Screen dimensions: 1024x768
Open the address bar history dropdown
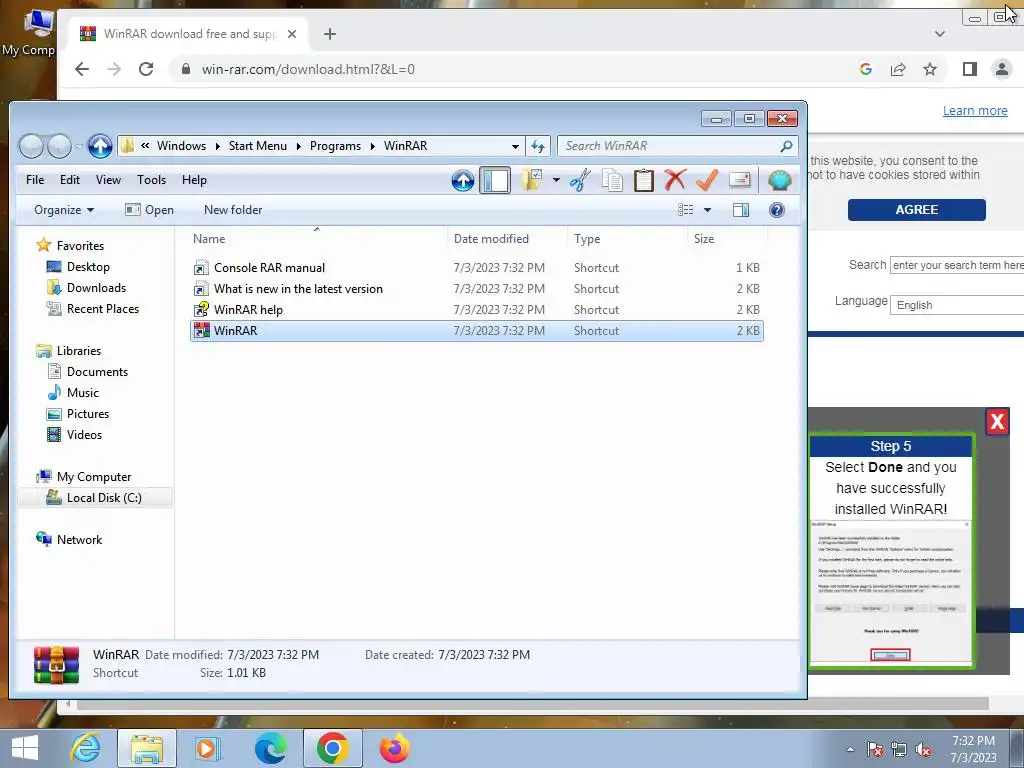pos(515,146)
